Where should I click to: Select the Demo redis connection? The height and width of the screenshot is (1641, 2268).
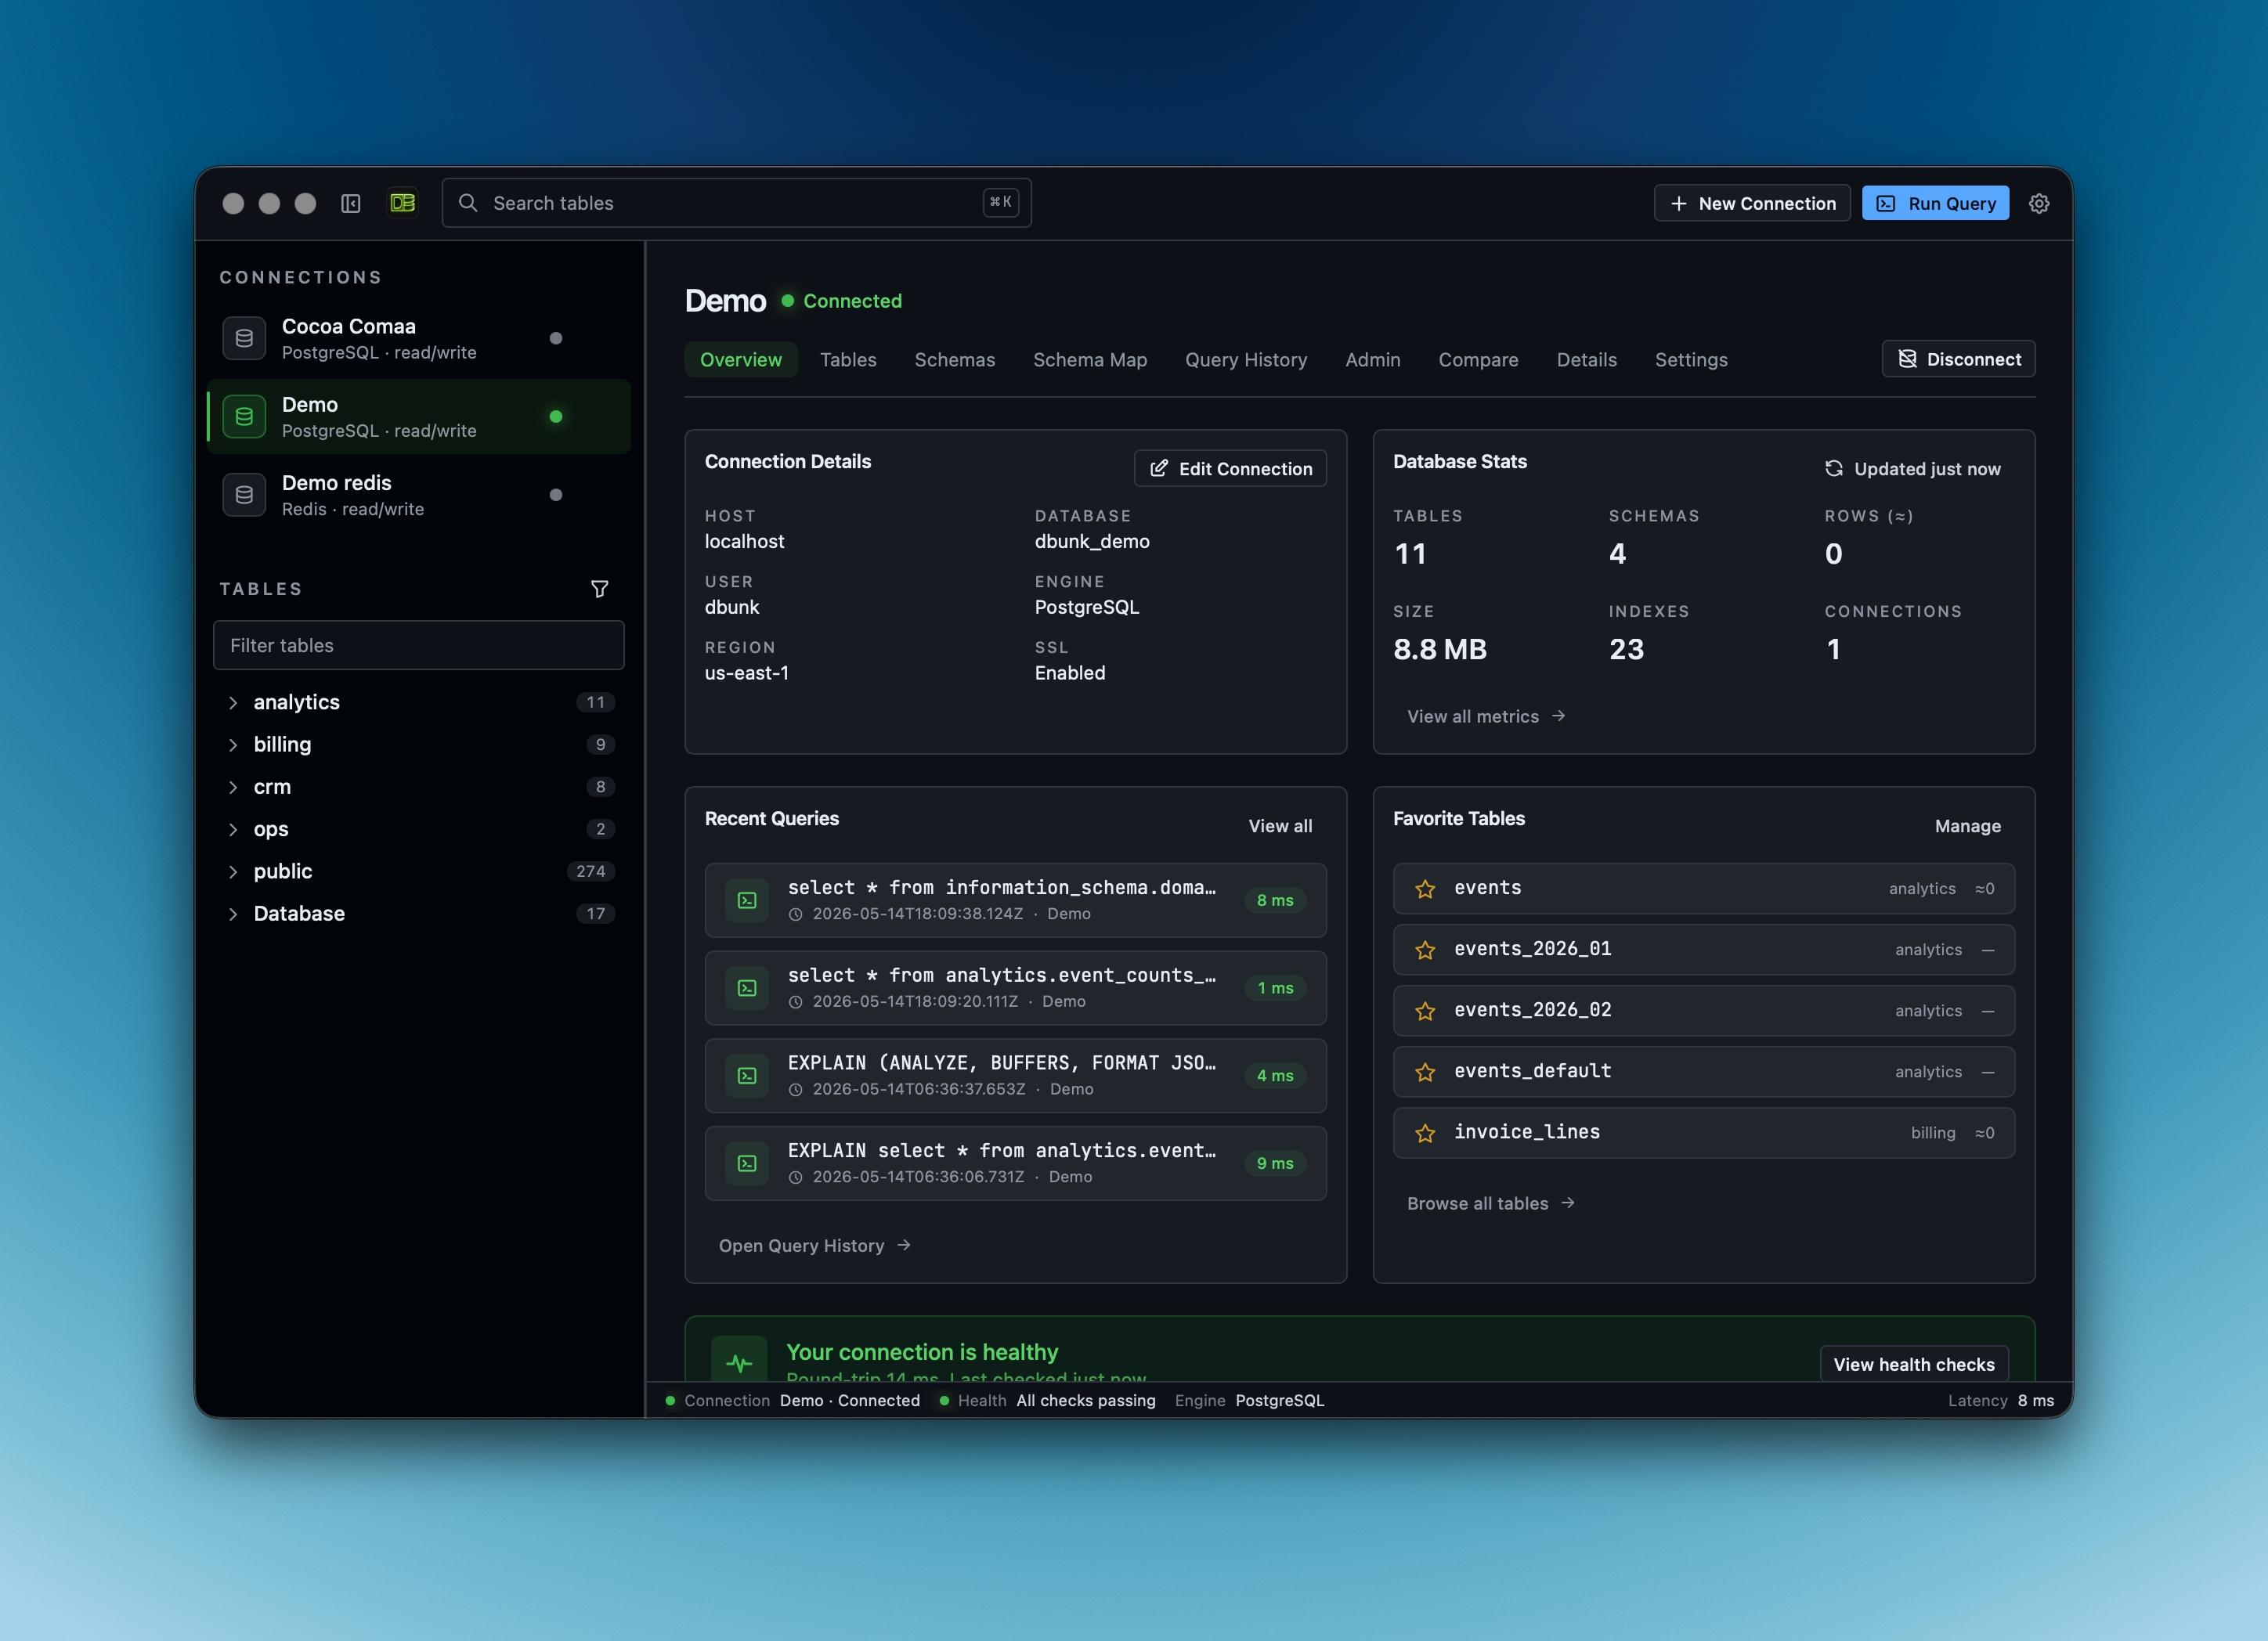419,494
